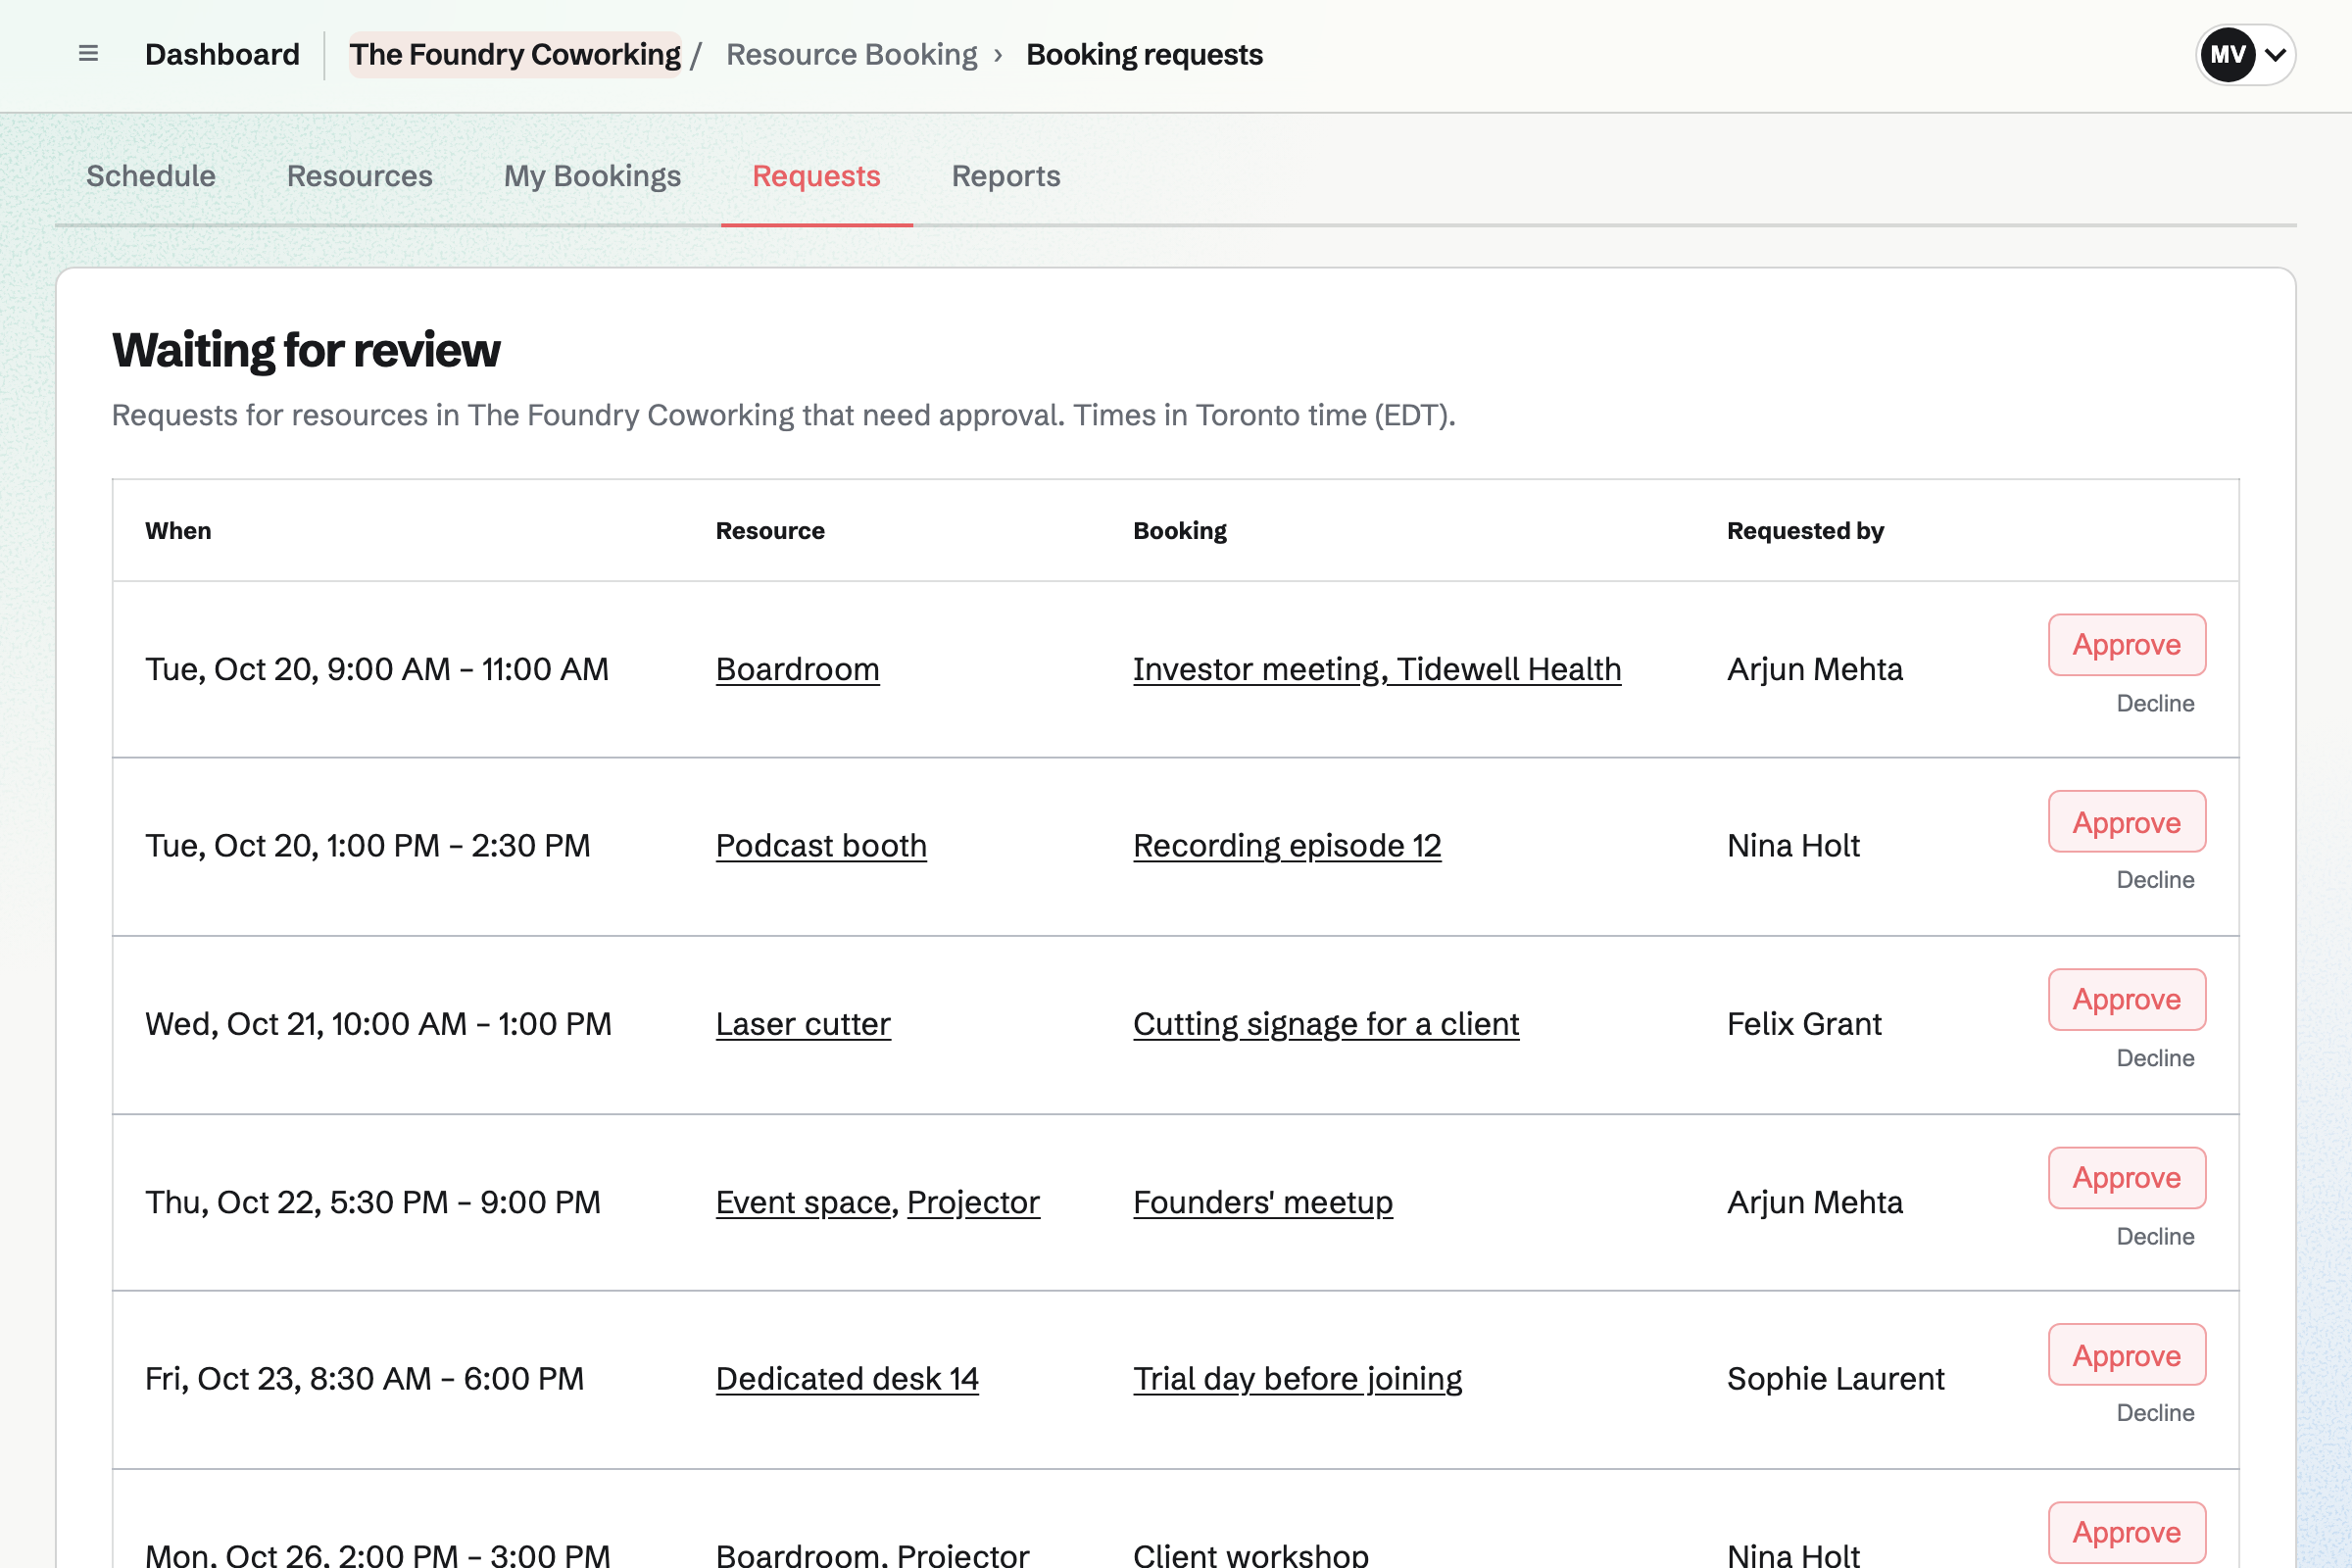Select The Foundry Coworking breadcrumb
The height and width of the screenshot is (1568, 2352).
(x=515, y=54)
